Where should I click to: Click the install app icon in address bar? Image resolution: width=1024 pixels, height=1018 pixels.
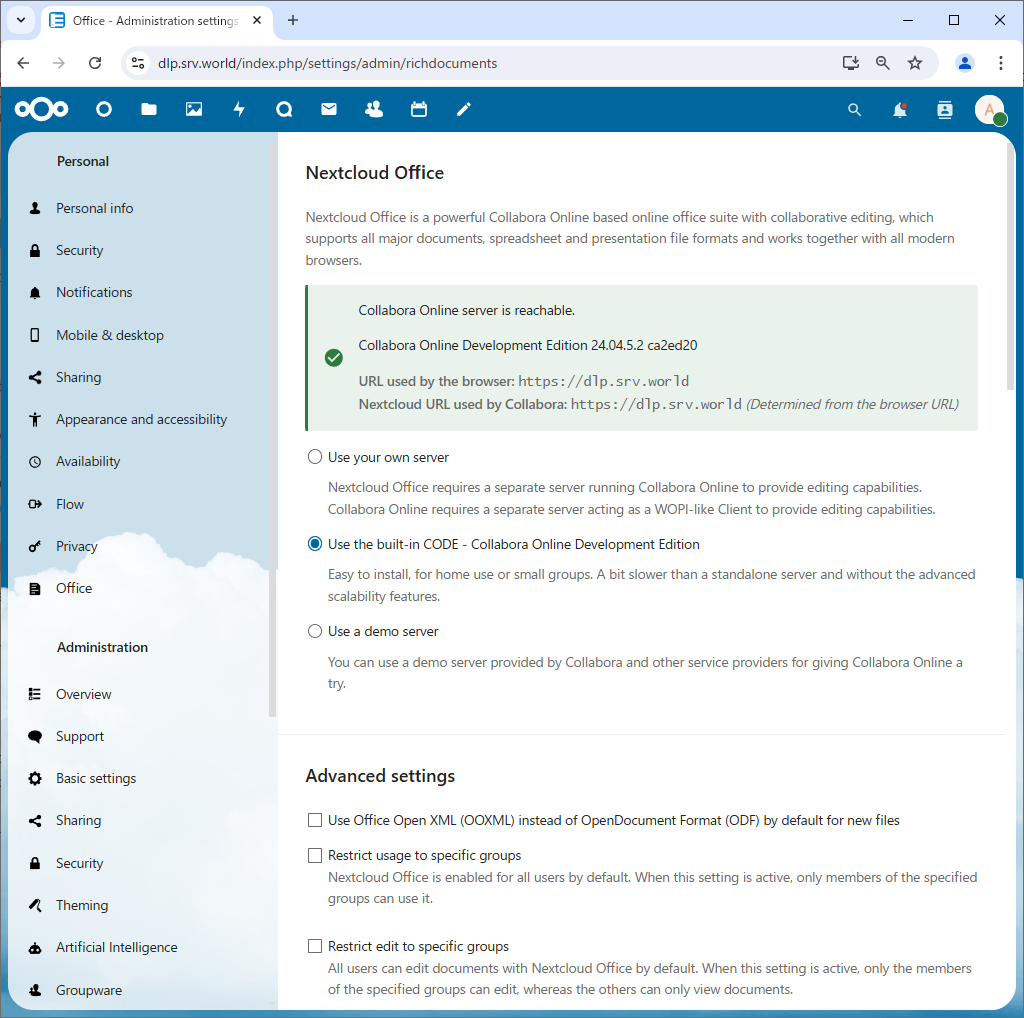(850, 63)
